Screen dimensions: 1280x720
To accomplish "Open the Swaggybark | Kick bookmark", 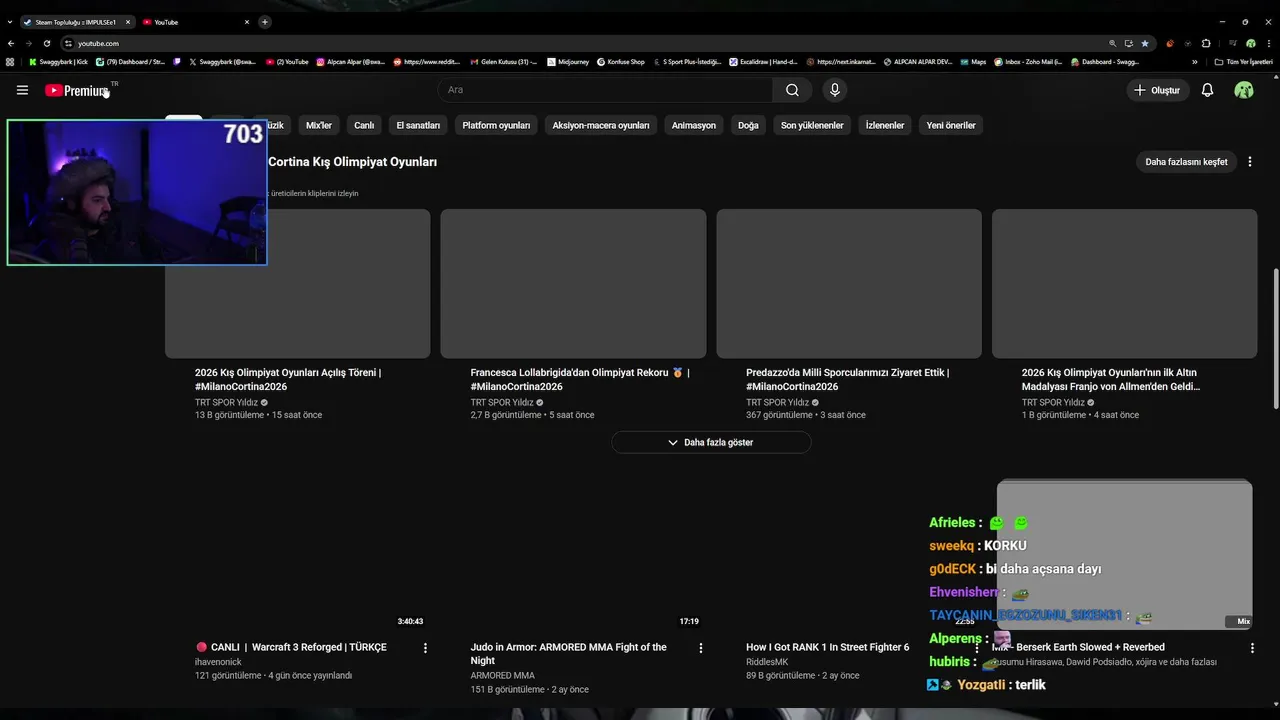I will point(59,62).
